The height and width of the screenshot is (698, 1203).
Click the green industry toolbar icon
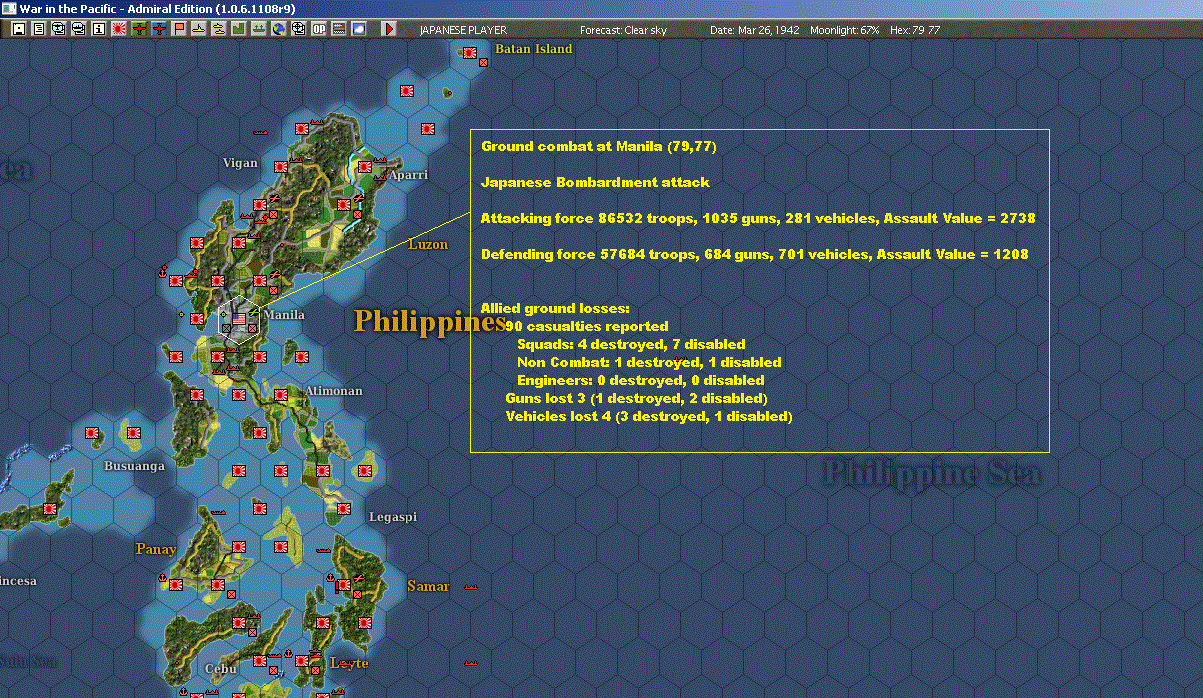[238, 29]
